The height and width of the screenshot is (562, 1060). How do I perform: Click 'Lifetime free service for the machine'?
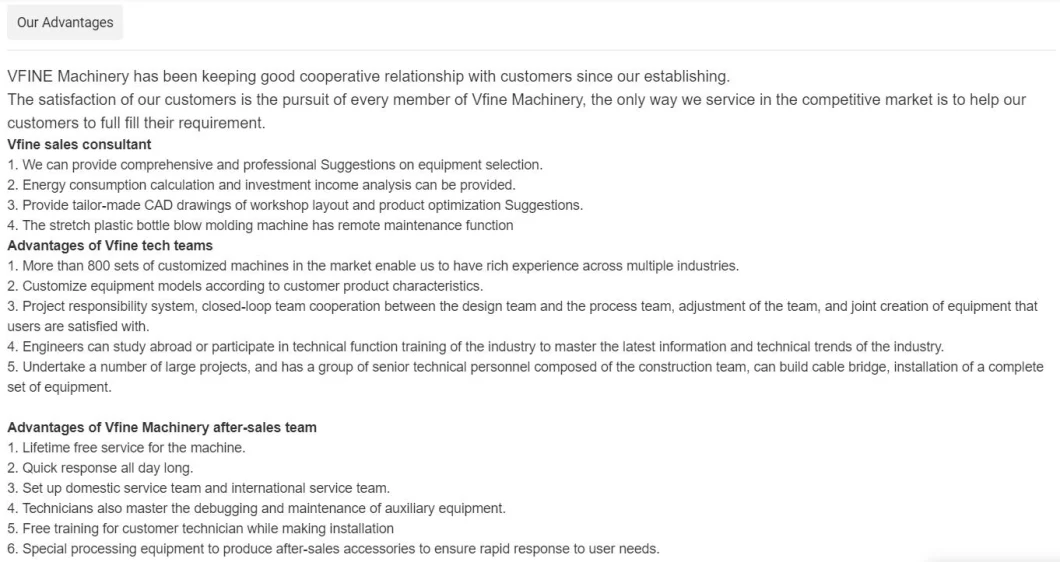point(126,448)
